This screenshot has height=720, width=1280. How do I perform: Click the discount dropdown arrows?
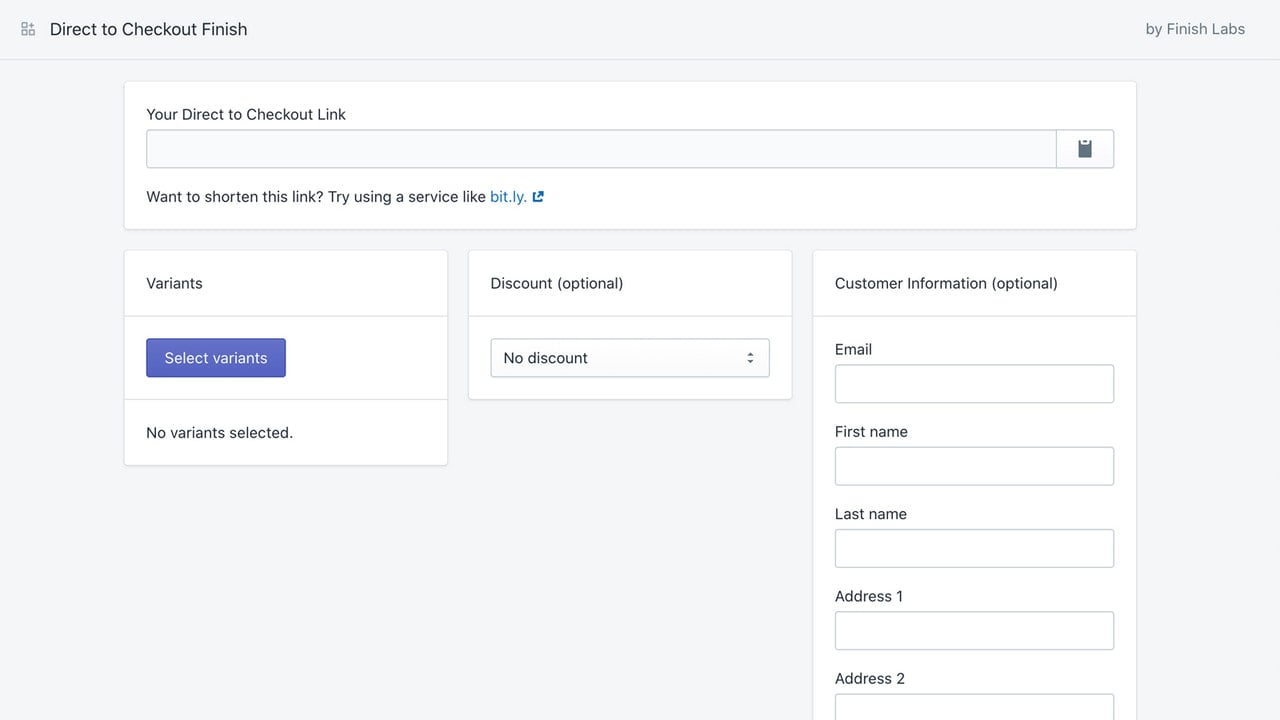[x=750, y=358]
